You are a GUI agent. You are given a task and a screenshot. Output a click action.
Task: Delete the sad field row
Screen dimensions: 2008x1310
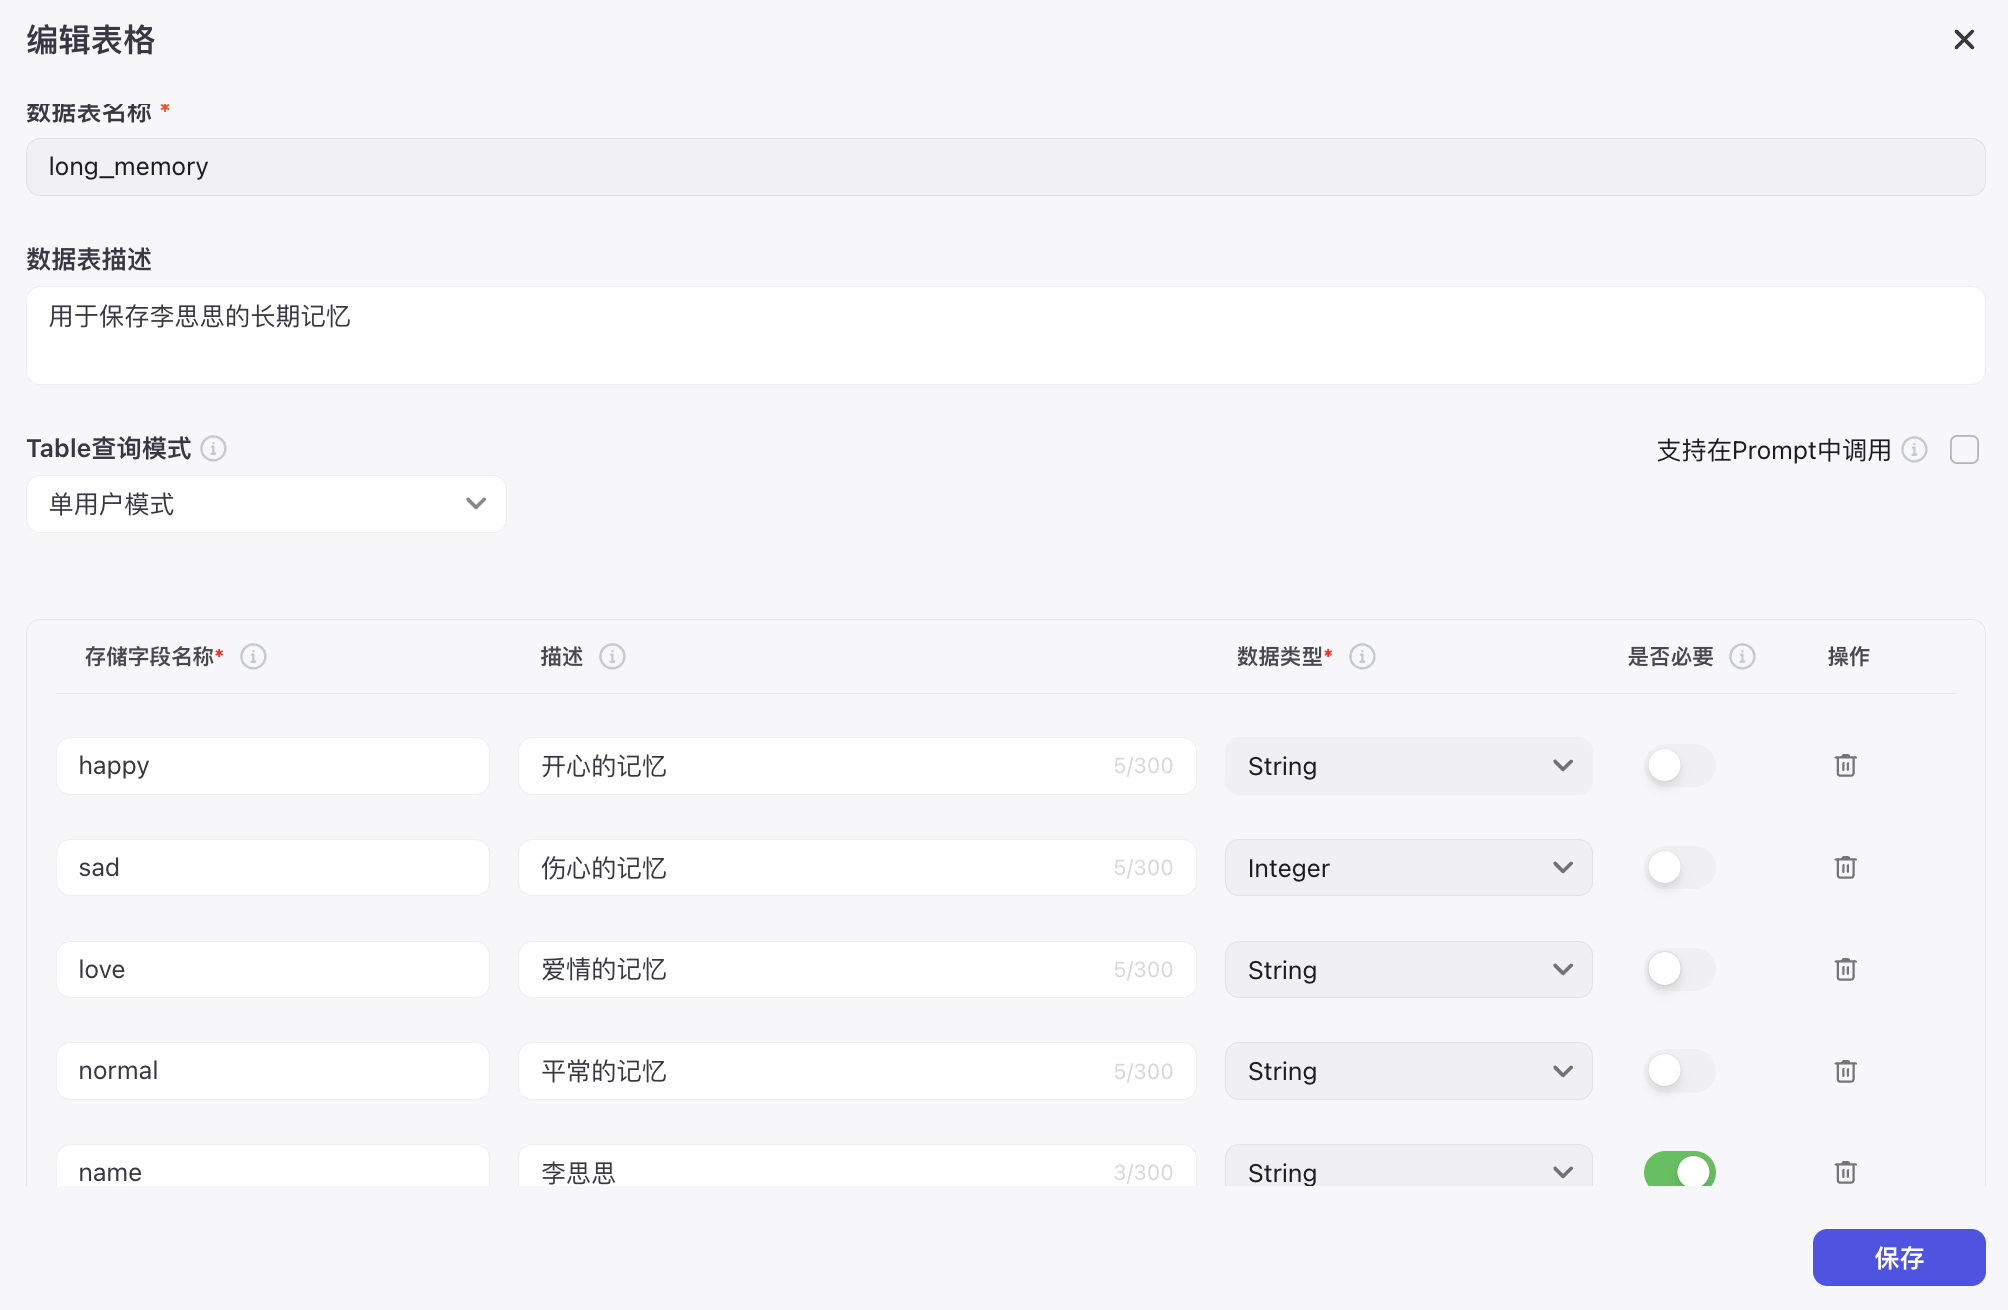coord(1846,868)
